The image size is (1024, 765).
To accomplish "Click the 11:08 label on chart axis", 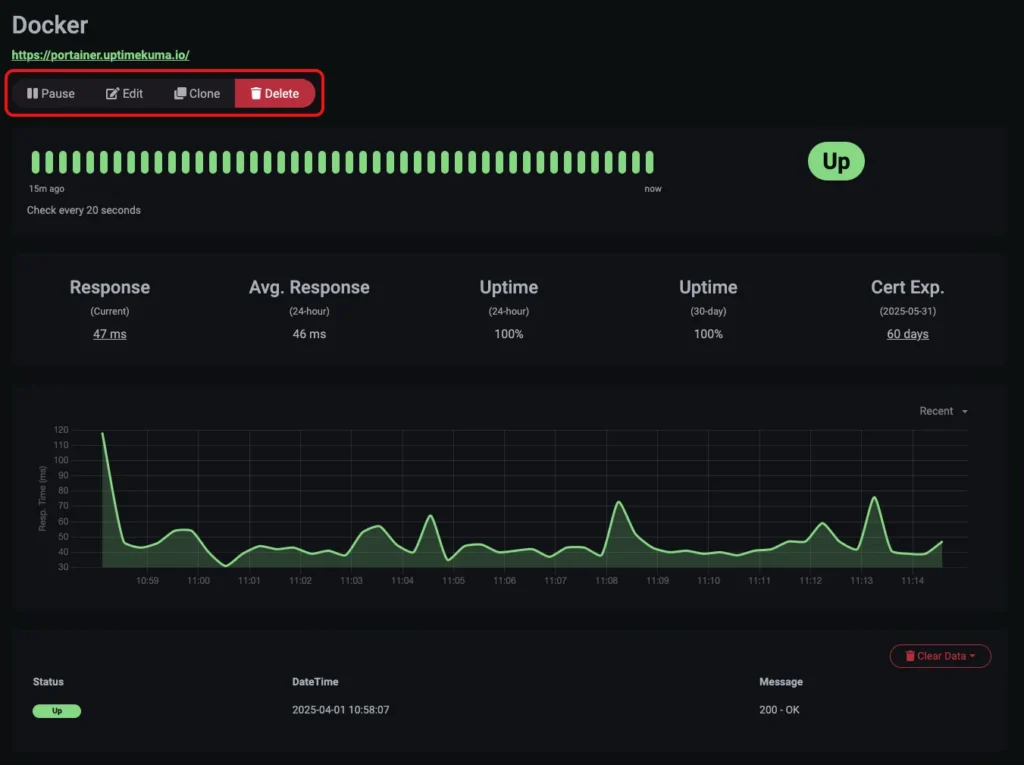I will (x=606, y=581).
